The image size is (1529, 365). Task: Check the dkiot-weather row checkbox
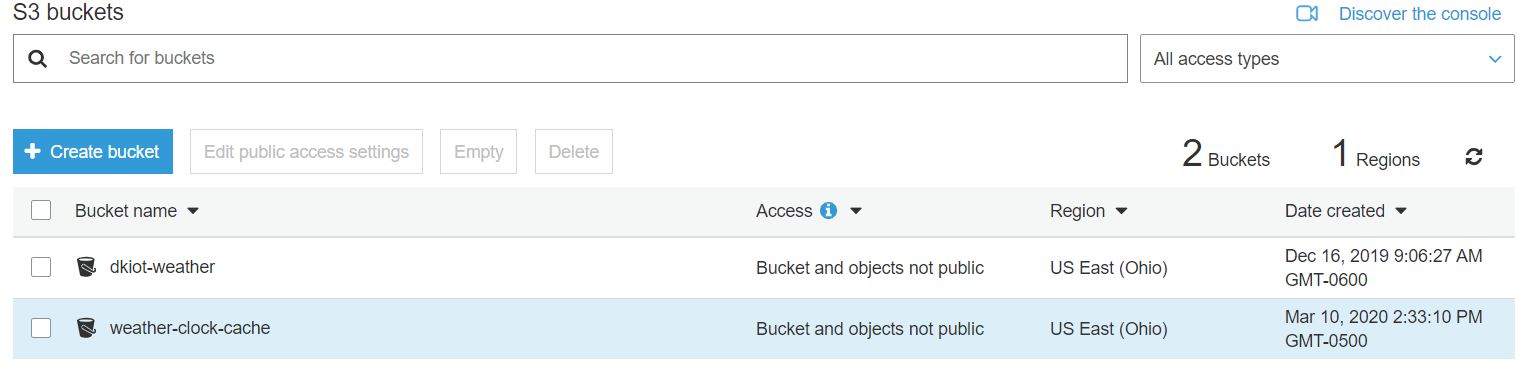coord(41,267)
